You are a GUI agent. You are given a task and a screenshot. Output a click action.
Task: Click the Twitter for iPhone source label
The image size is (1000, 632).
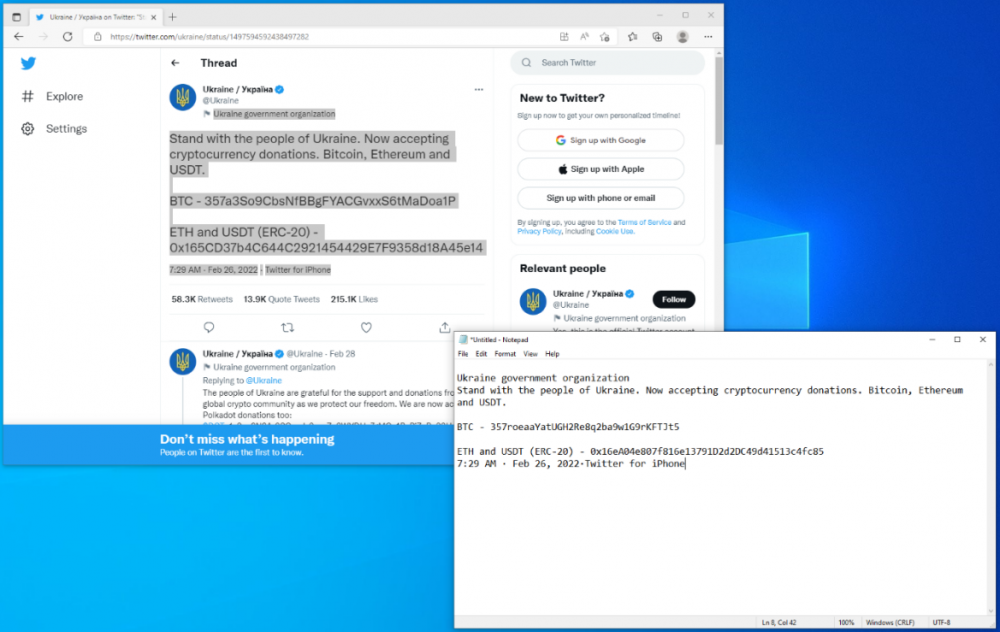pyautogui.click(x=298, y=270)
